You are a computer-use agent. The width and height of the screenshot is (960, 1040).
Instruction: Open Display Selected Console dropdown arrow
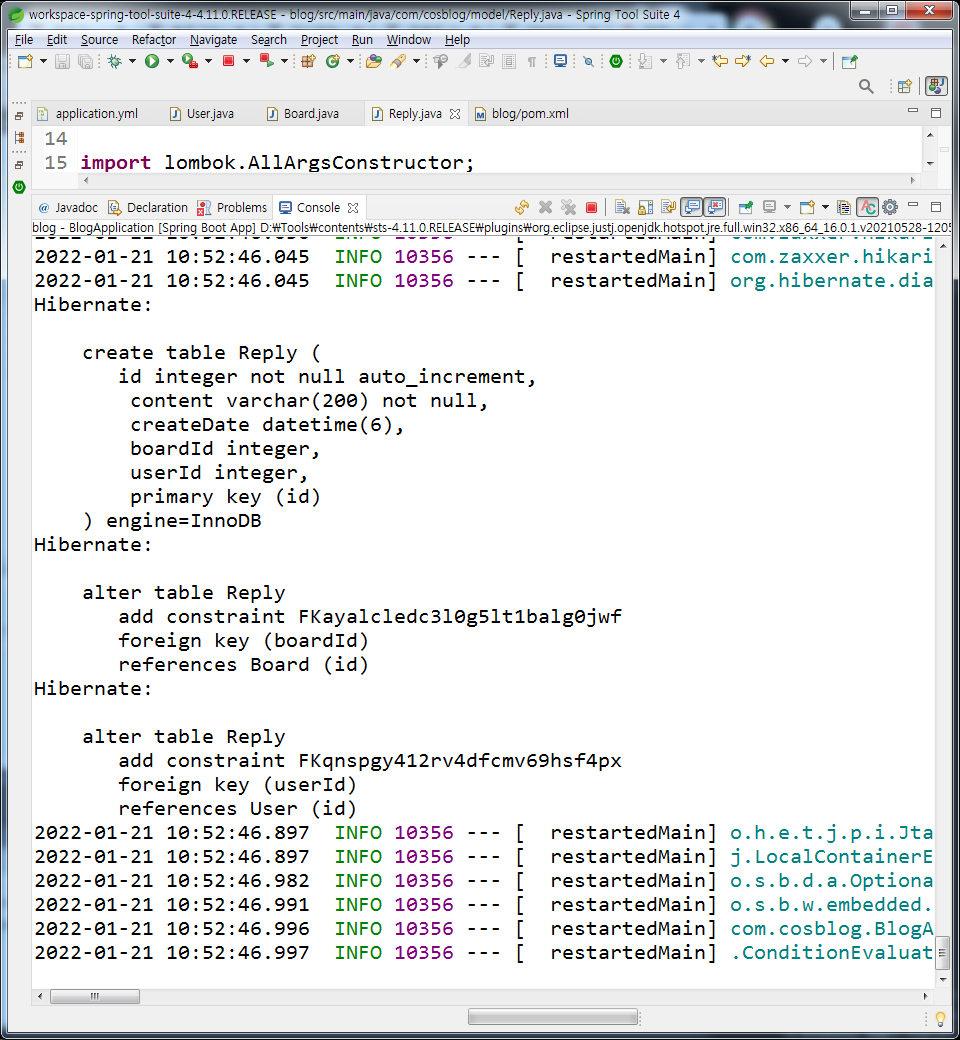[788, 208]
